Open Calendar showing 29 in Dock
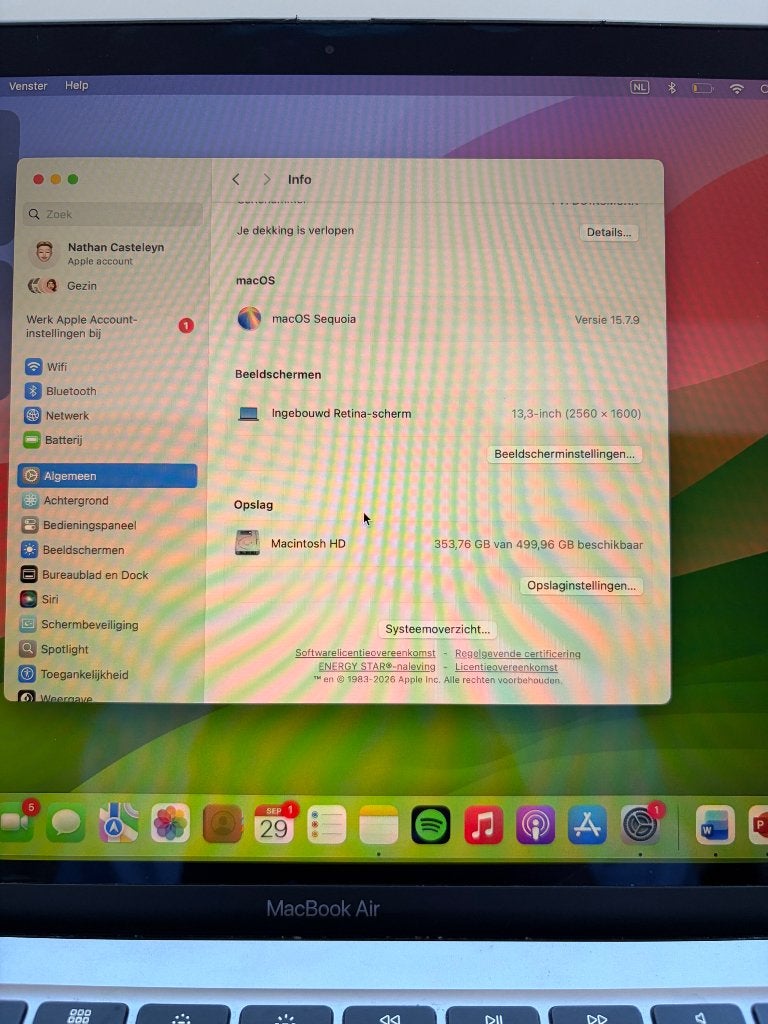The width and height of the screenshot is (768, 1024). tap(274, 824)
